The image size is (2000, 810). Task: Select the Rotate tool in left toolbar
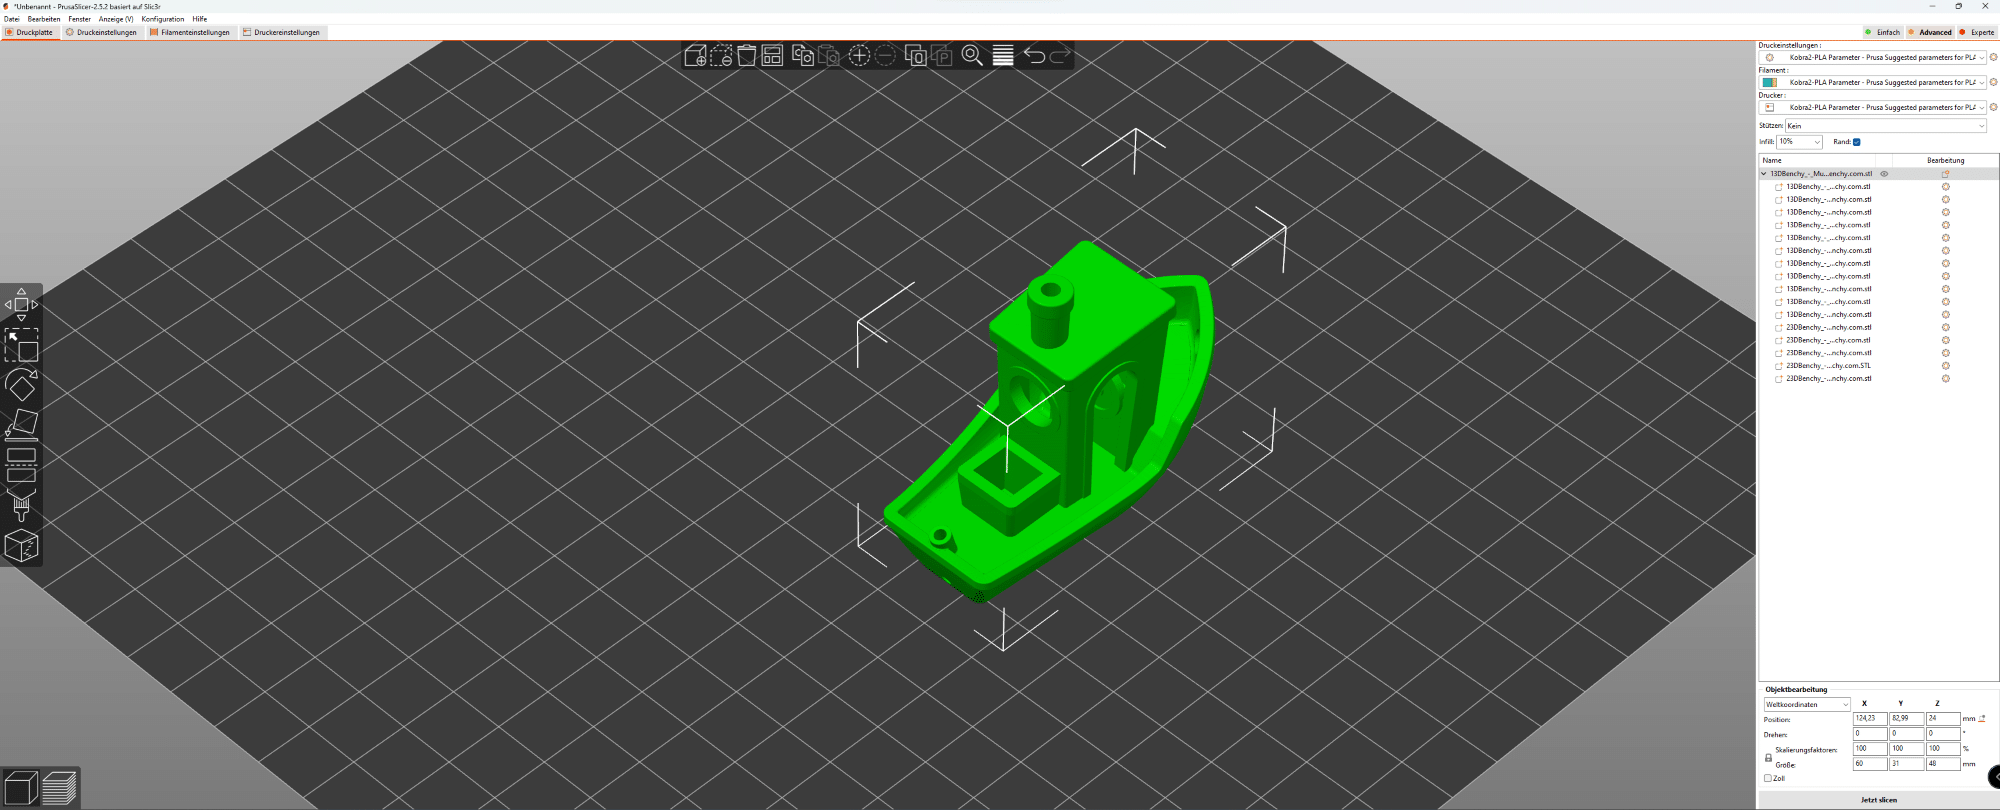click(x=21, y=385)
